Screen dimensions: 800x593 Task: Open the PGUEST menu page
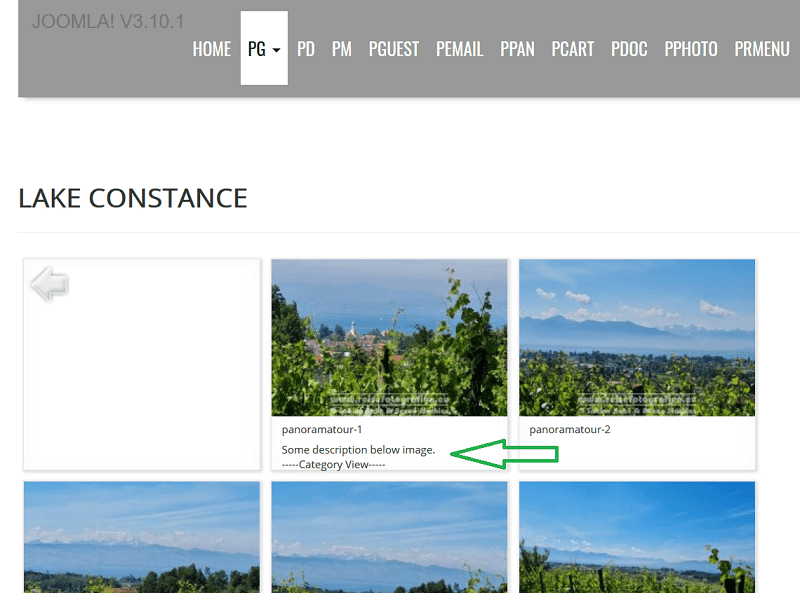coord(394,49)
